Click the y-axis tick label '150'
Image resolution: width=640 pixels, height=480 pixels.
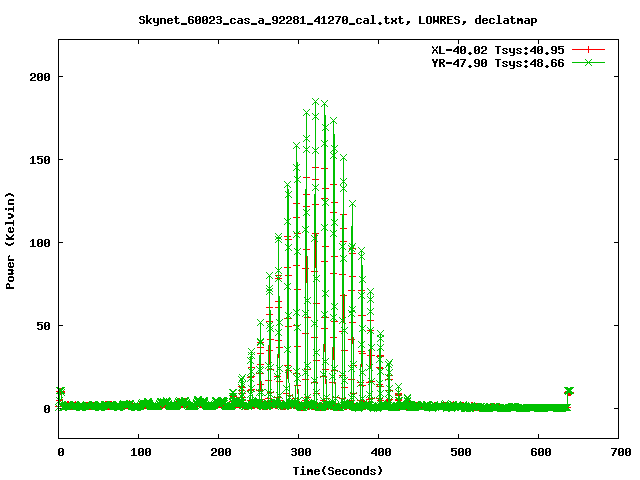point(40,160)
